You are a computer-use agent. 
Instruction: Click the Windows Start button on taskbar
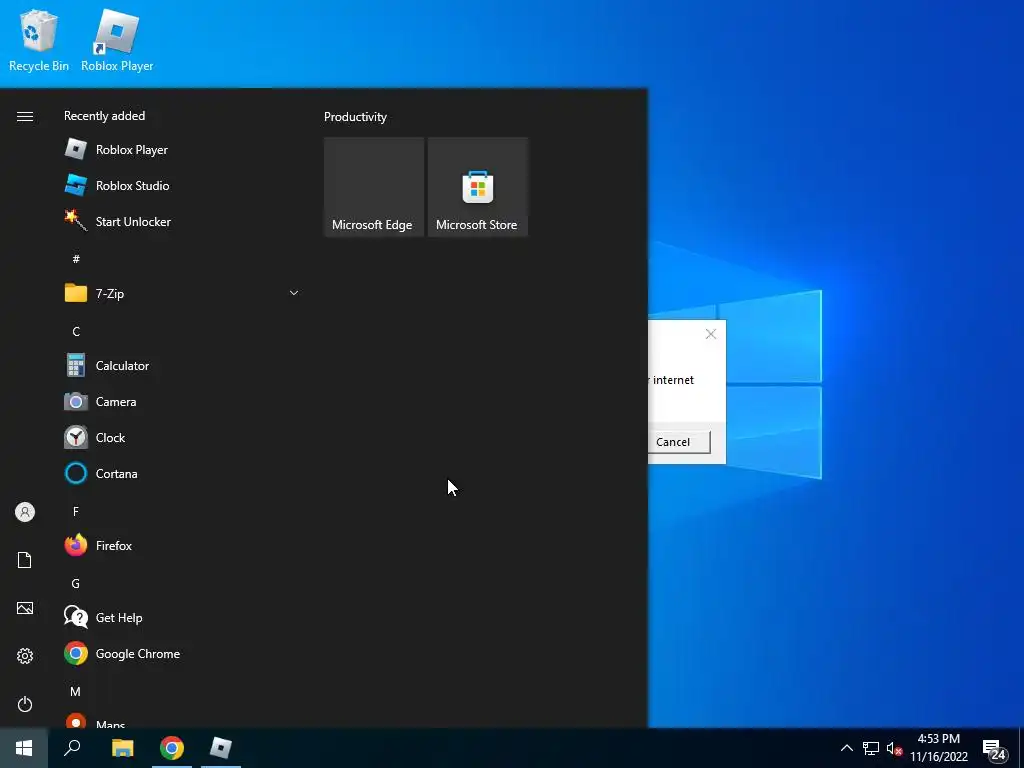point(24,748)
